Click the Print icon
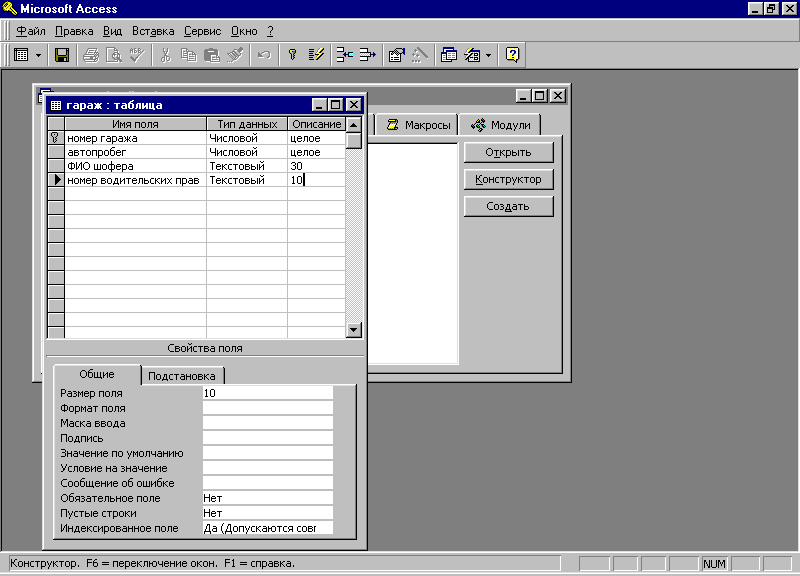This screenshot has width=800, height=576. (91, 55)
